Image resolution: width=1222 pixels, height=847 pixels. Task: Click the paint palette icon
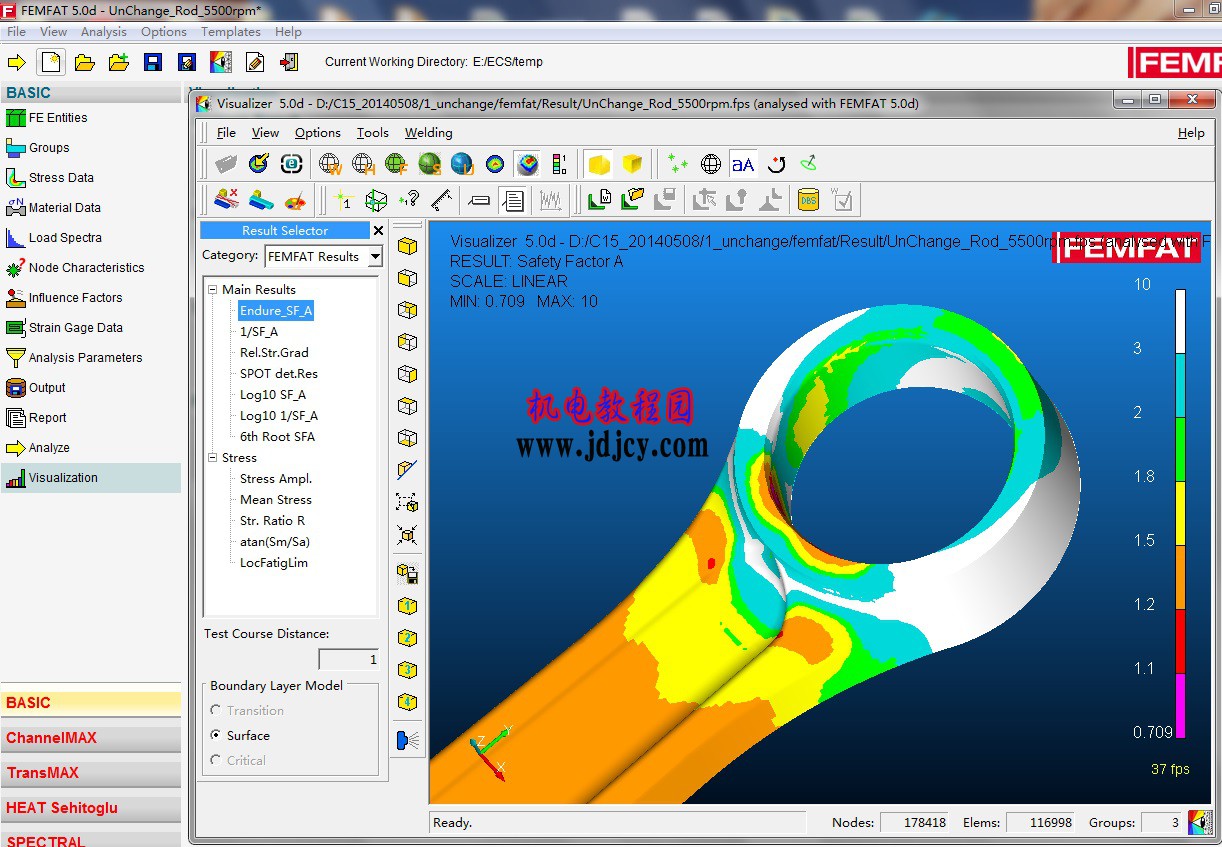(x=295, y=200)
